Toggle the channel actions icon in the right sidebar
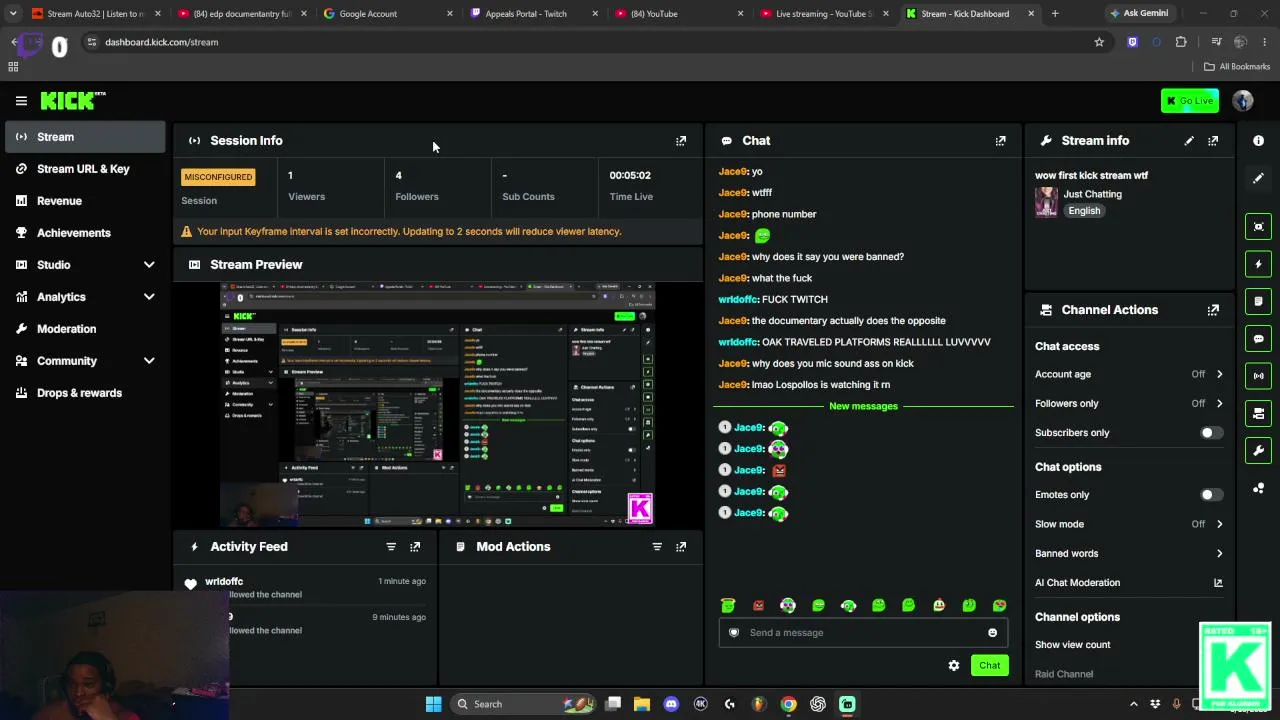 coord(1258,413)
